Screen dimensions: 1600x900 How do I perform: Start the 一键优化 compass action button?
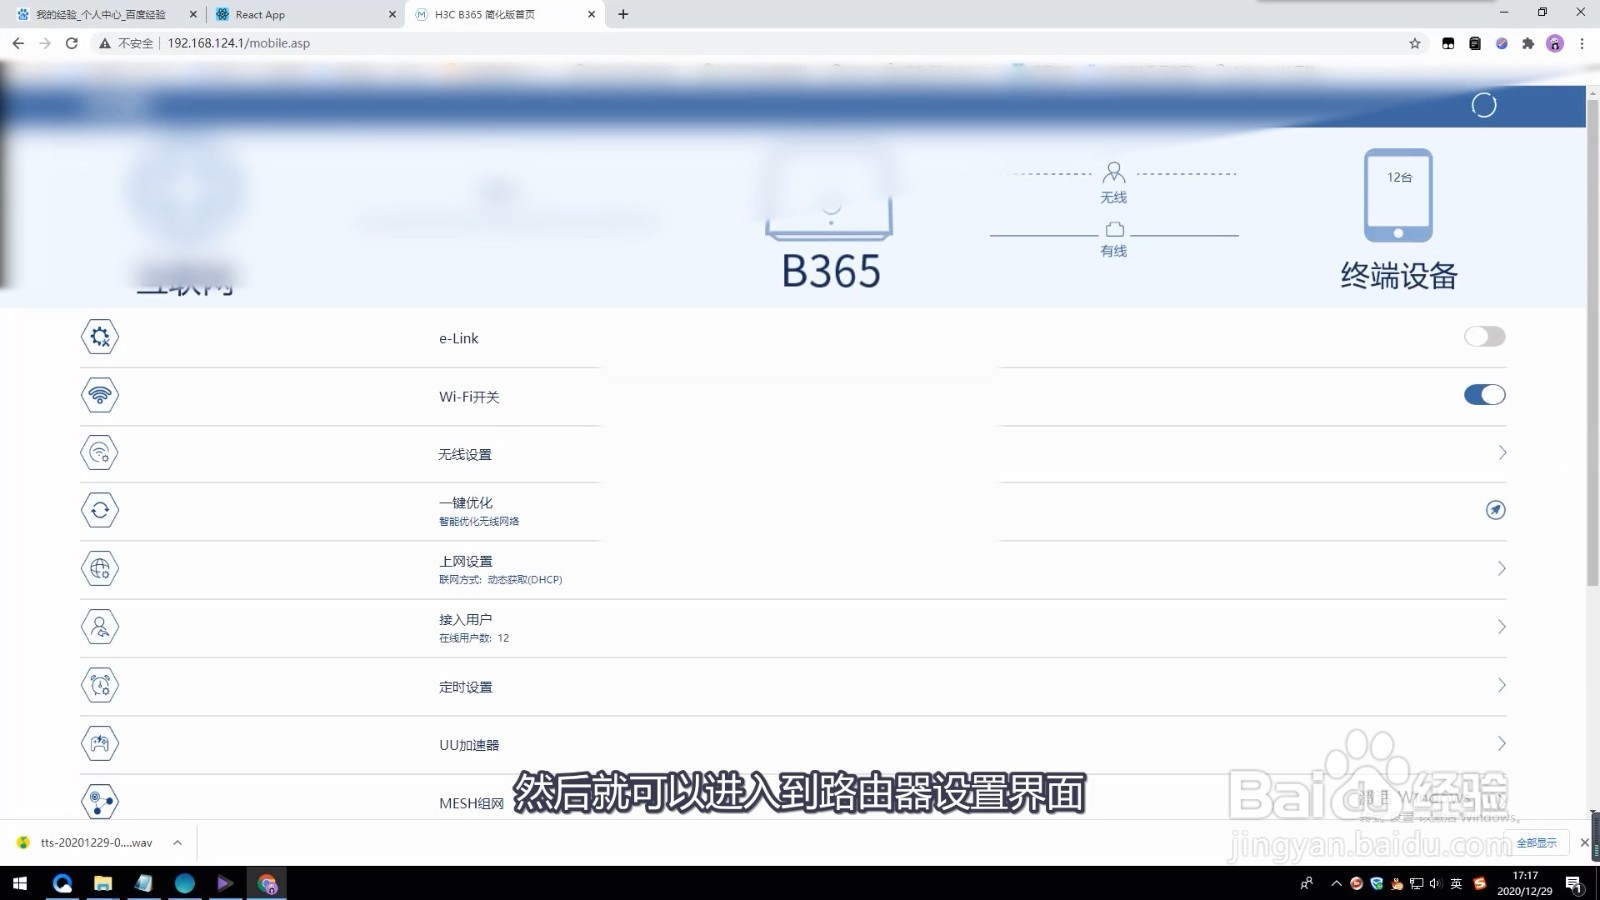click(1495, 510)
